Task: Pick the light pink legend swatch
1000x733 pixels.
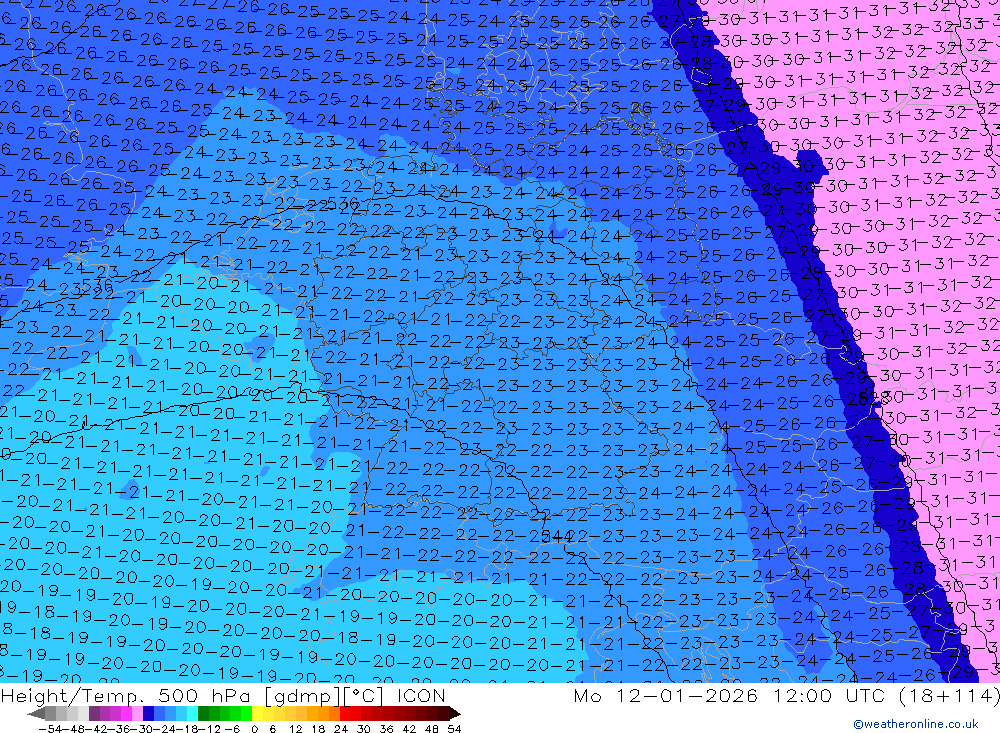Action: pos(137,713)
